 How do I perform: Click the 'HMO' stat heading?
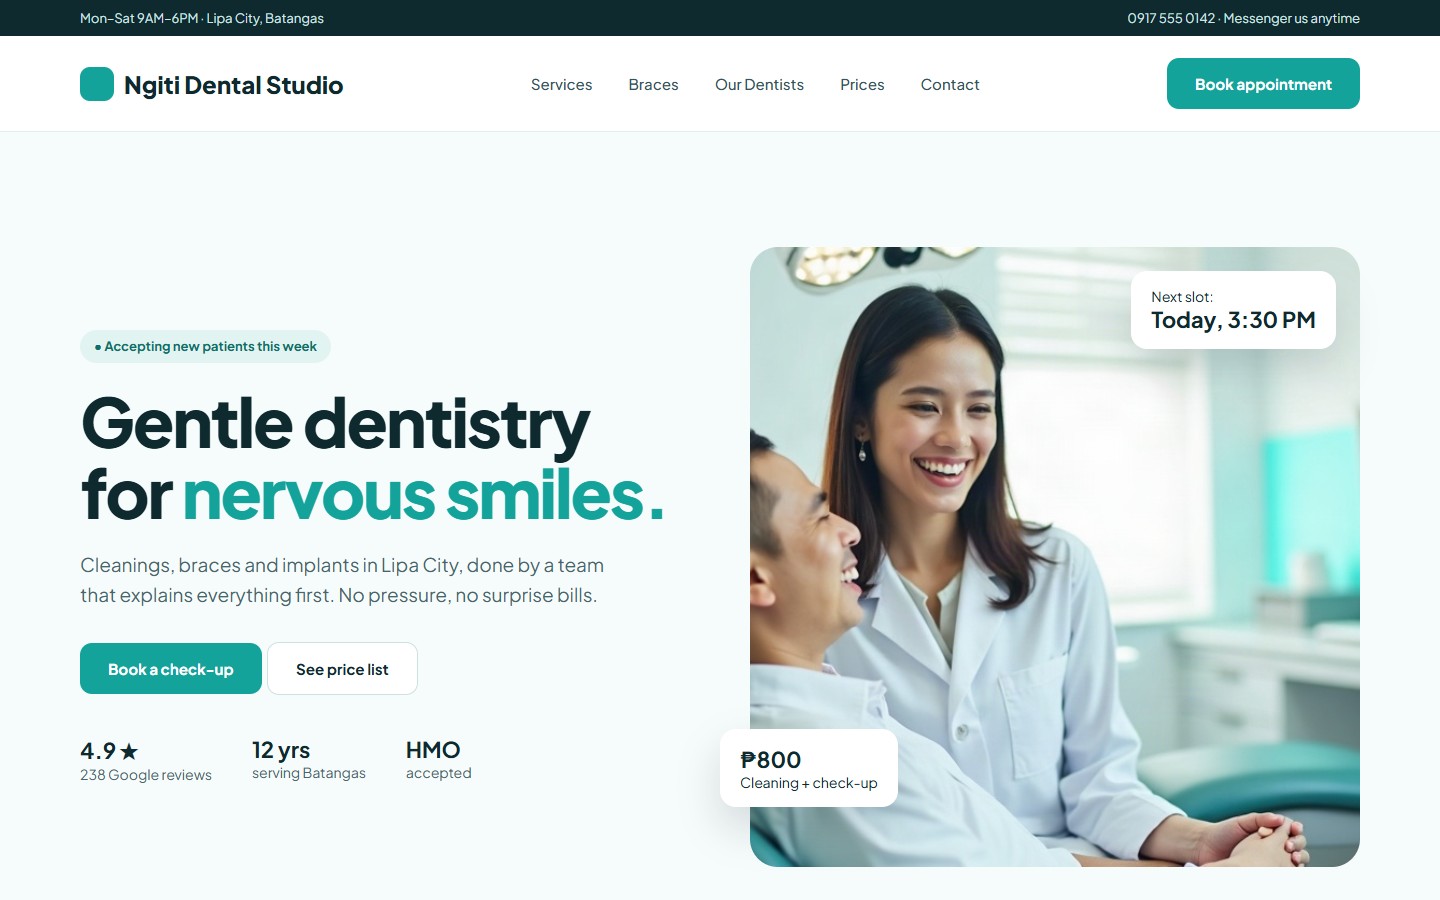(433, 750)
